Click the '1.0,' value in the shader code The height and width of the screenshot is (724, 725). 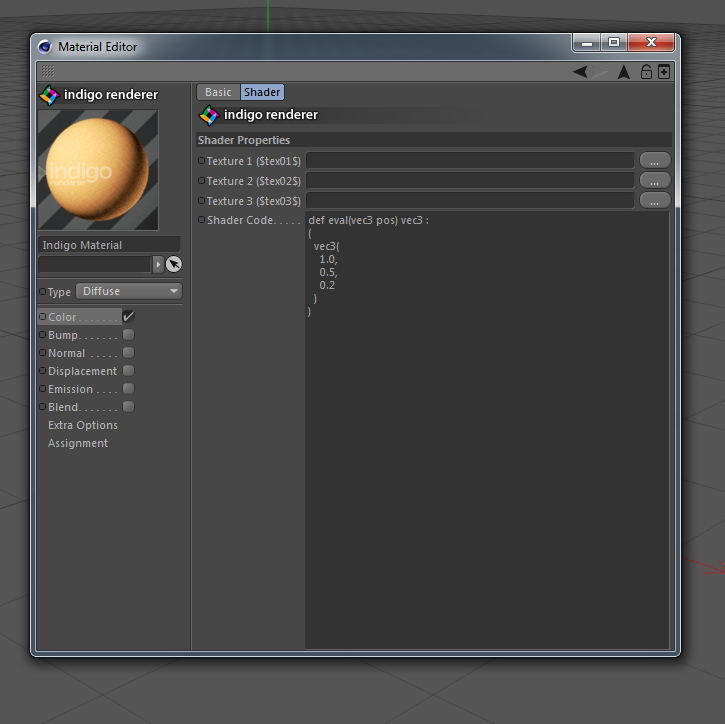tap(328, 259)
